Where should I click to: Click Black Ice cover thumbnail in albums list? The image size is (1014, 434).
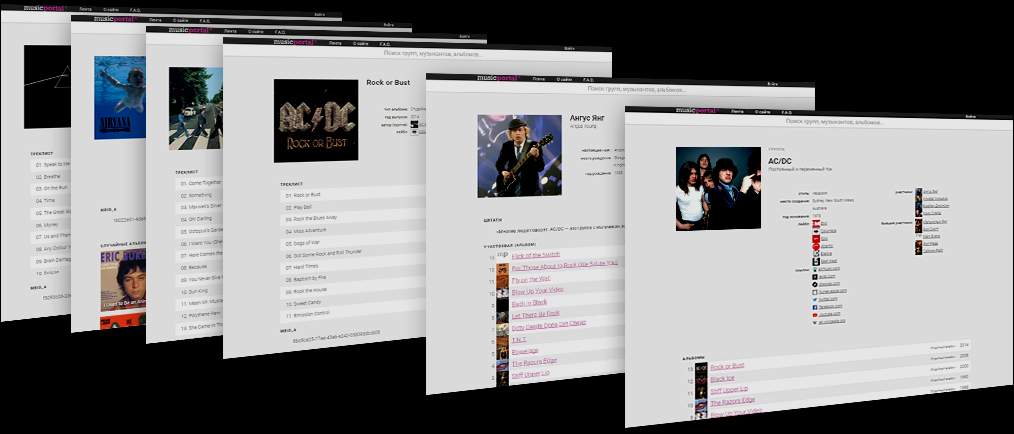pyautogui.click(x=701, y=380)
